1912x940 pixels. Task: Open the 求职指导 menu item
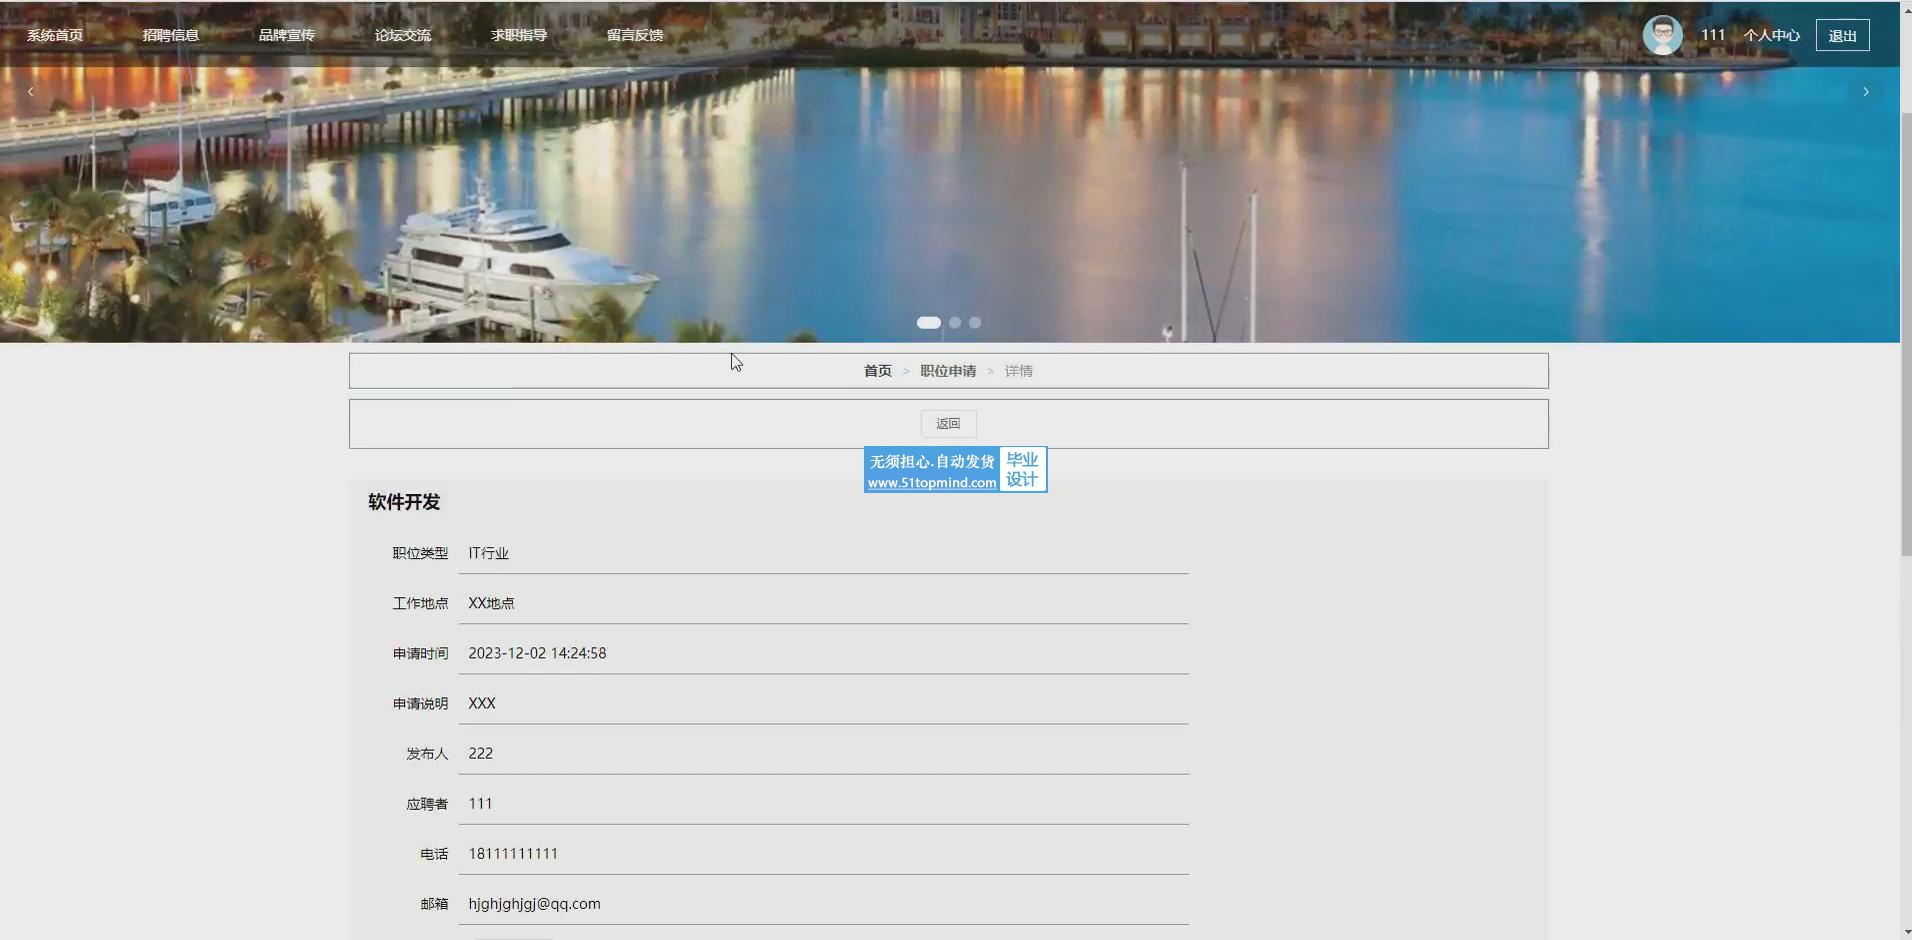pos(519,35)
